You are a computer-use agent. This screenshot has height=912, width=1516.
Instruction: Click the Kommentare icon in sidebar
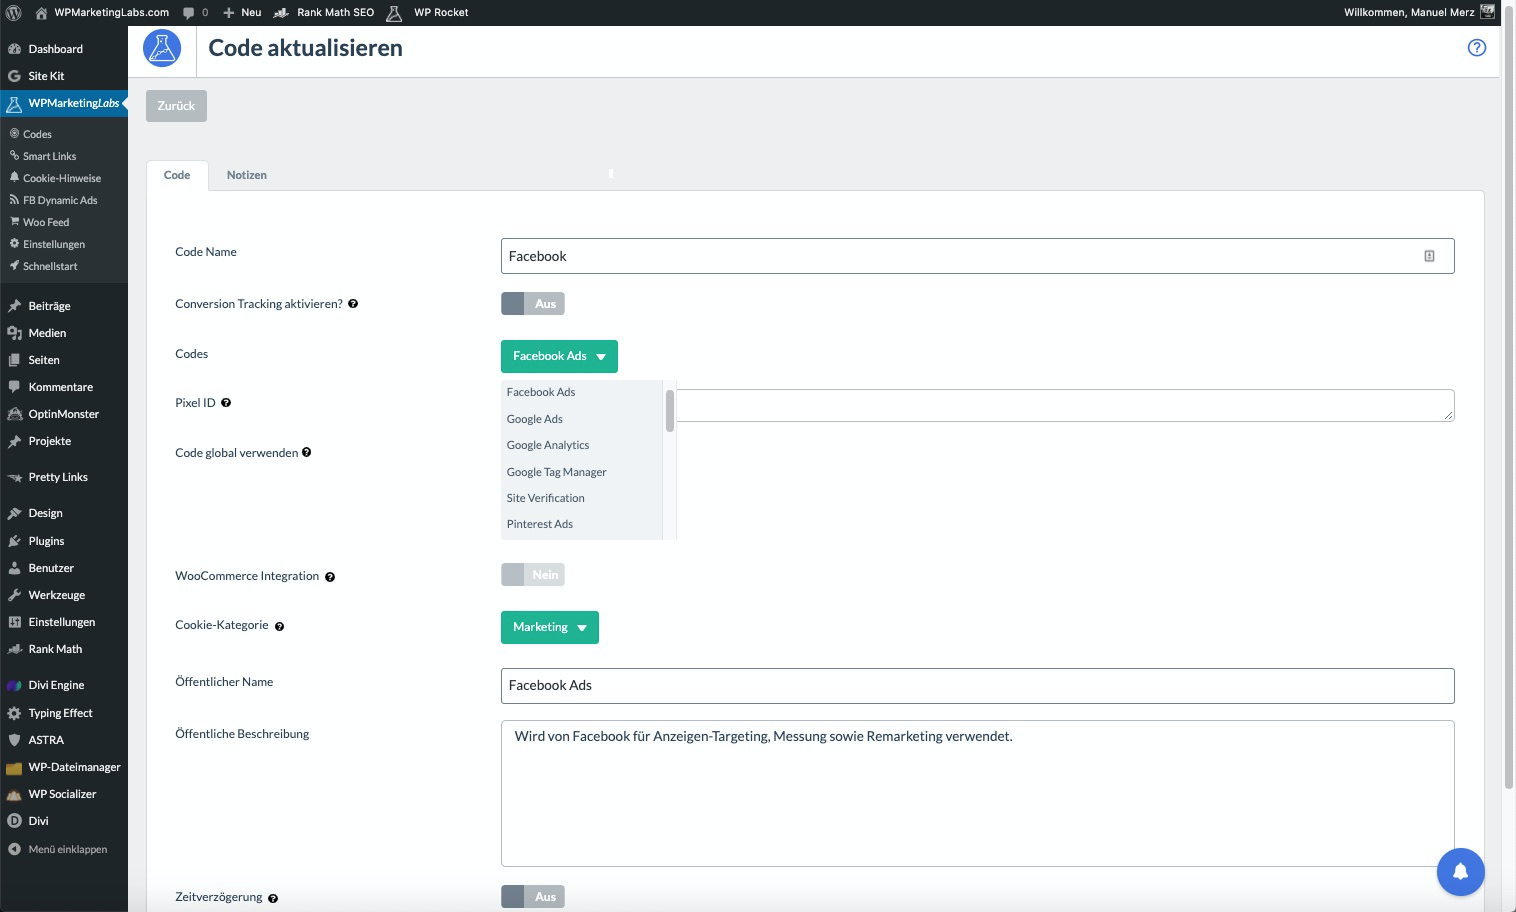point(14,387)
